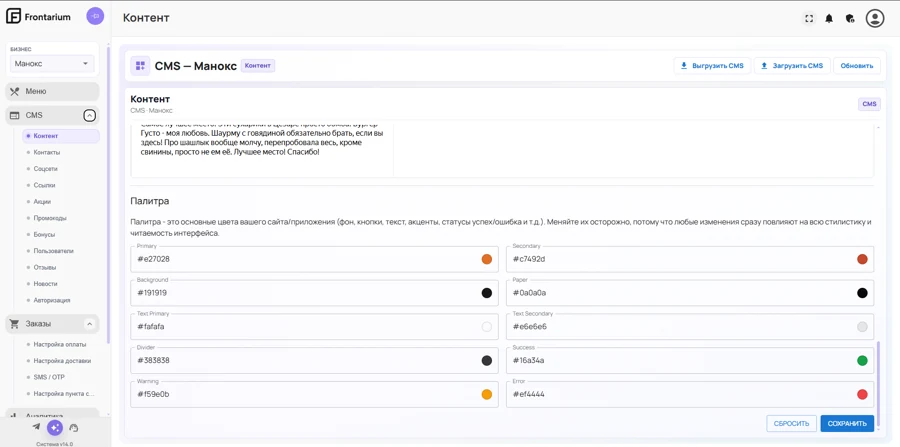Screen dimensions: 900x447
Task: Click Выгрузить CMS button
Action: coord(712,65)
